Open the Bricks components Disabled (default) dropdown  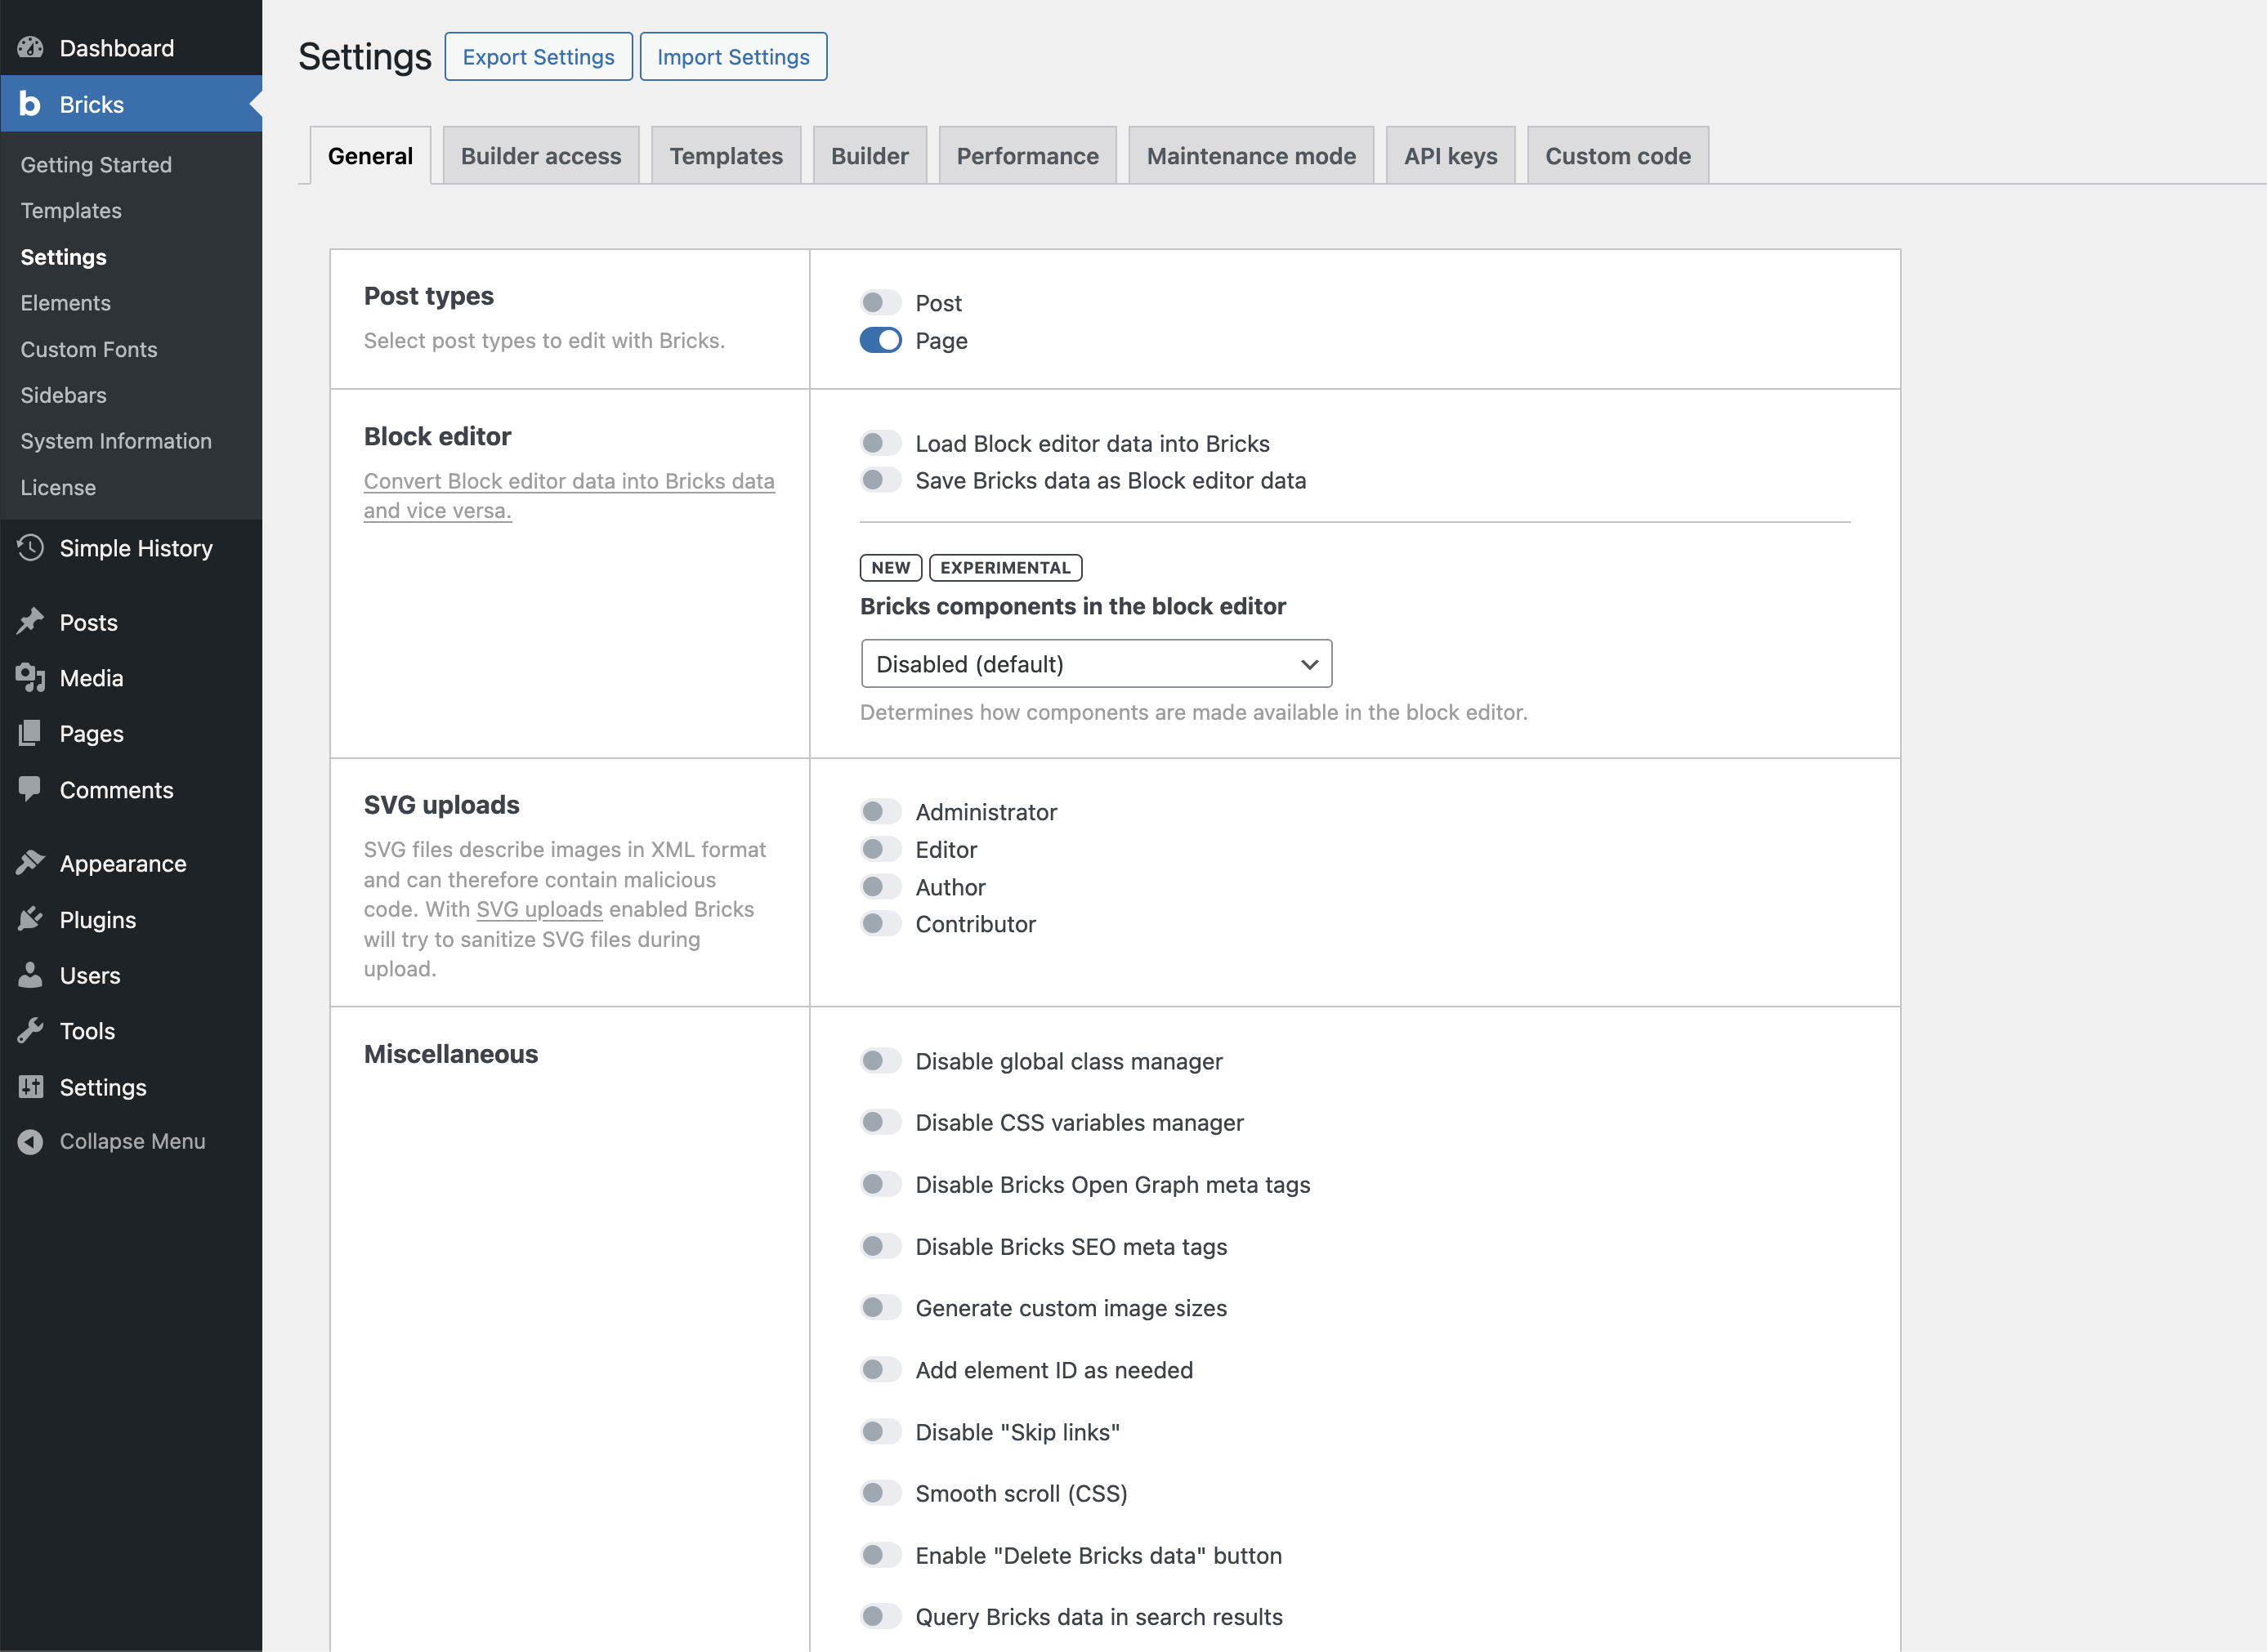(x=1096, y=664)
